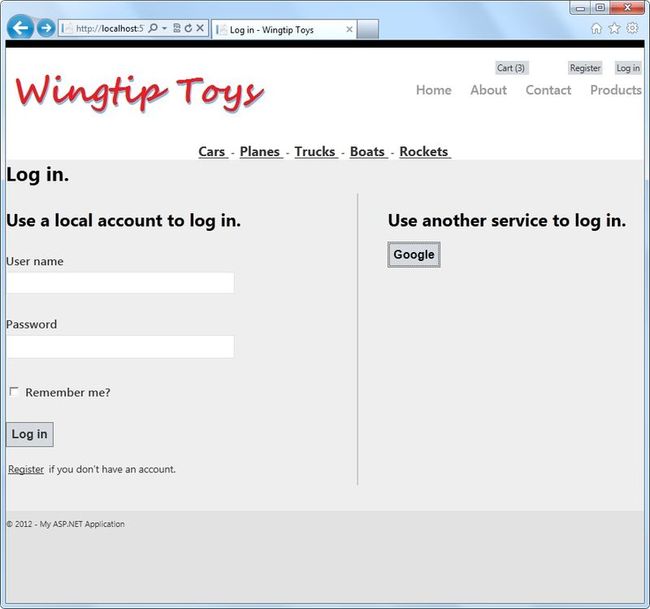Screen dimensions: 650x609
Task: Log in using the Google button
Action: pos(414,255)
